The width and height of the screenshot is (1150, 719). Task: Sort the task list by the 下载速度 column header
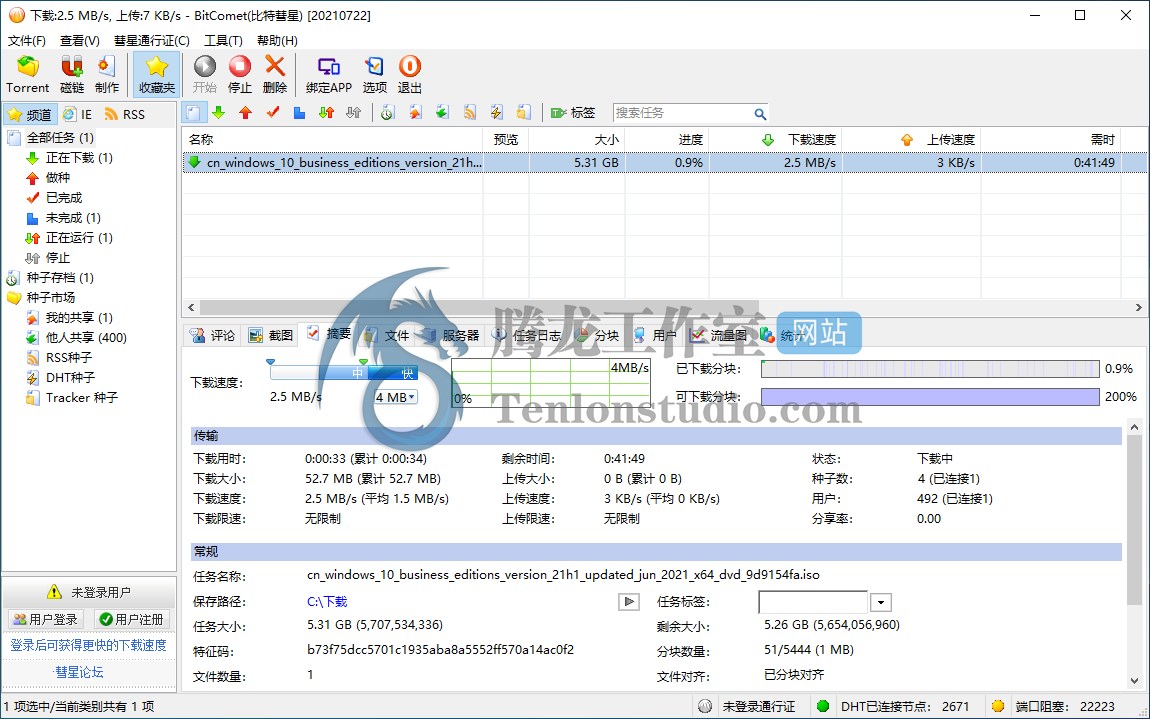click(x=775, y=139)
